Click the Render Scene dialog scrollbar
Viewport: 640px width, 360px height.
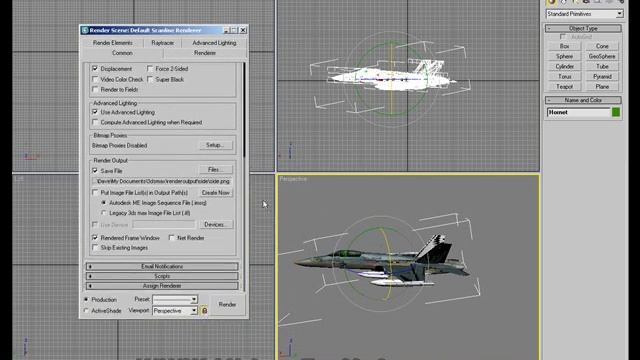click(244, 110)
